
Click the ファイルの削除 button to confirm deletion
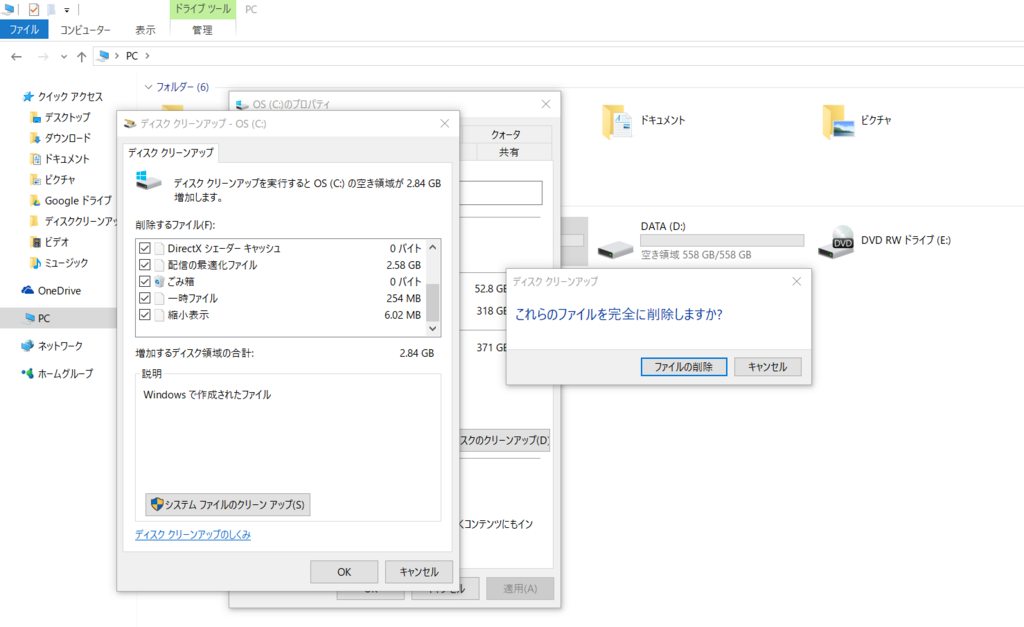point(683,366)
